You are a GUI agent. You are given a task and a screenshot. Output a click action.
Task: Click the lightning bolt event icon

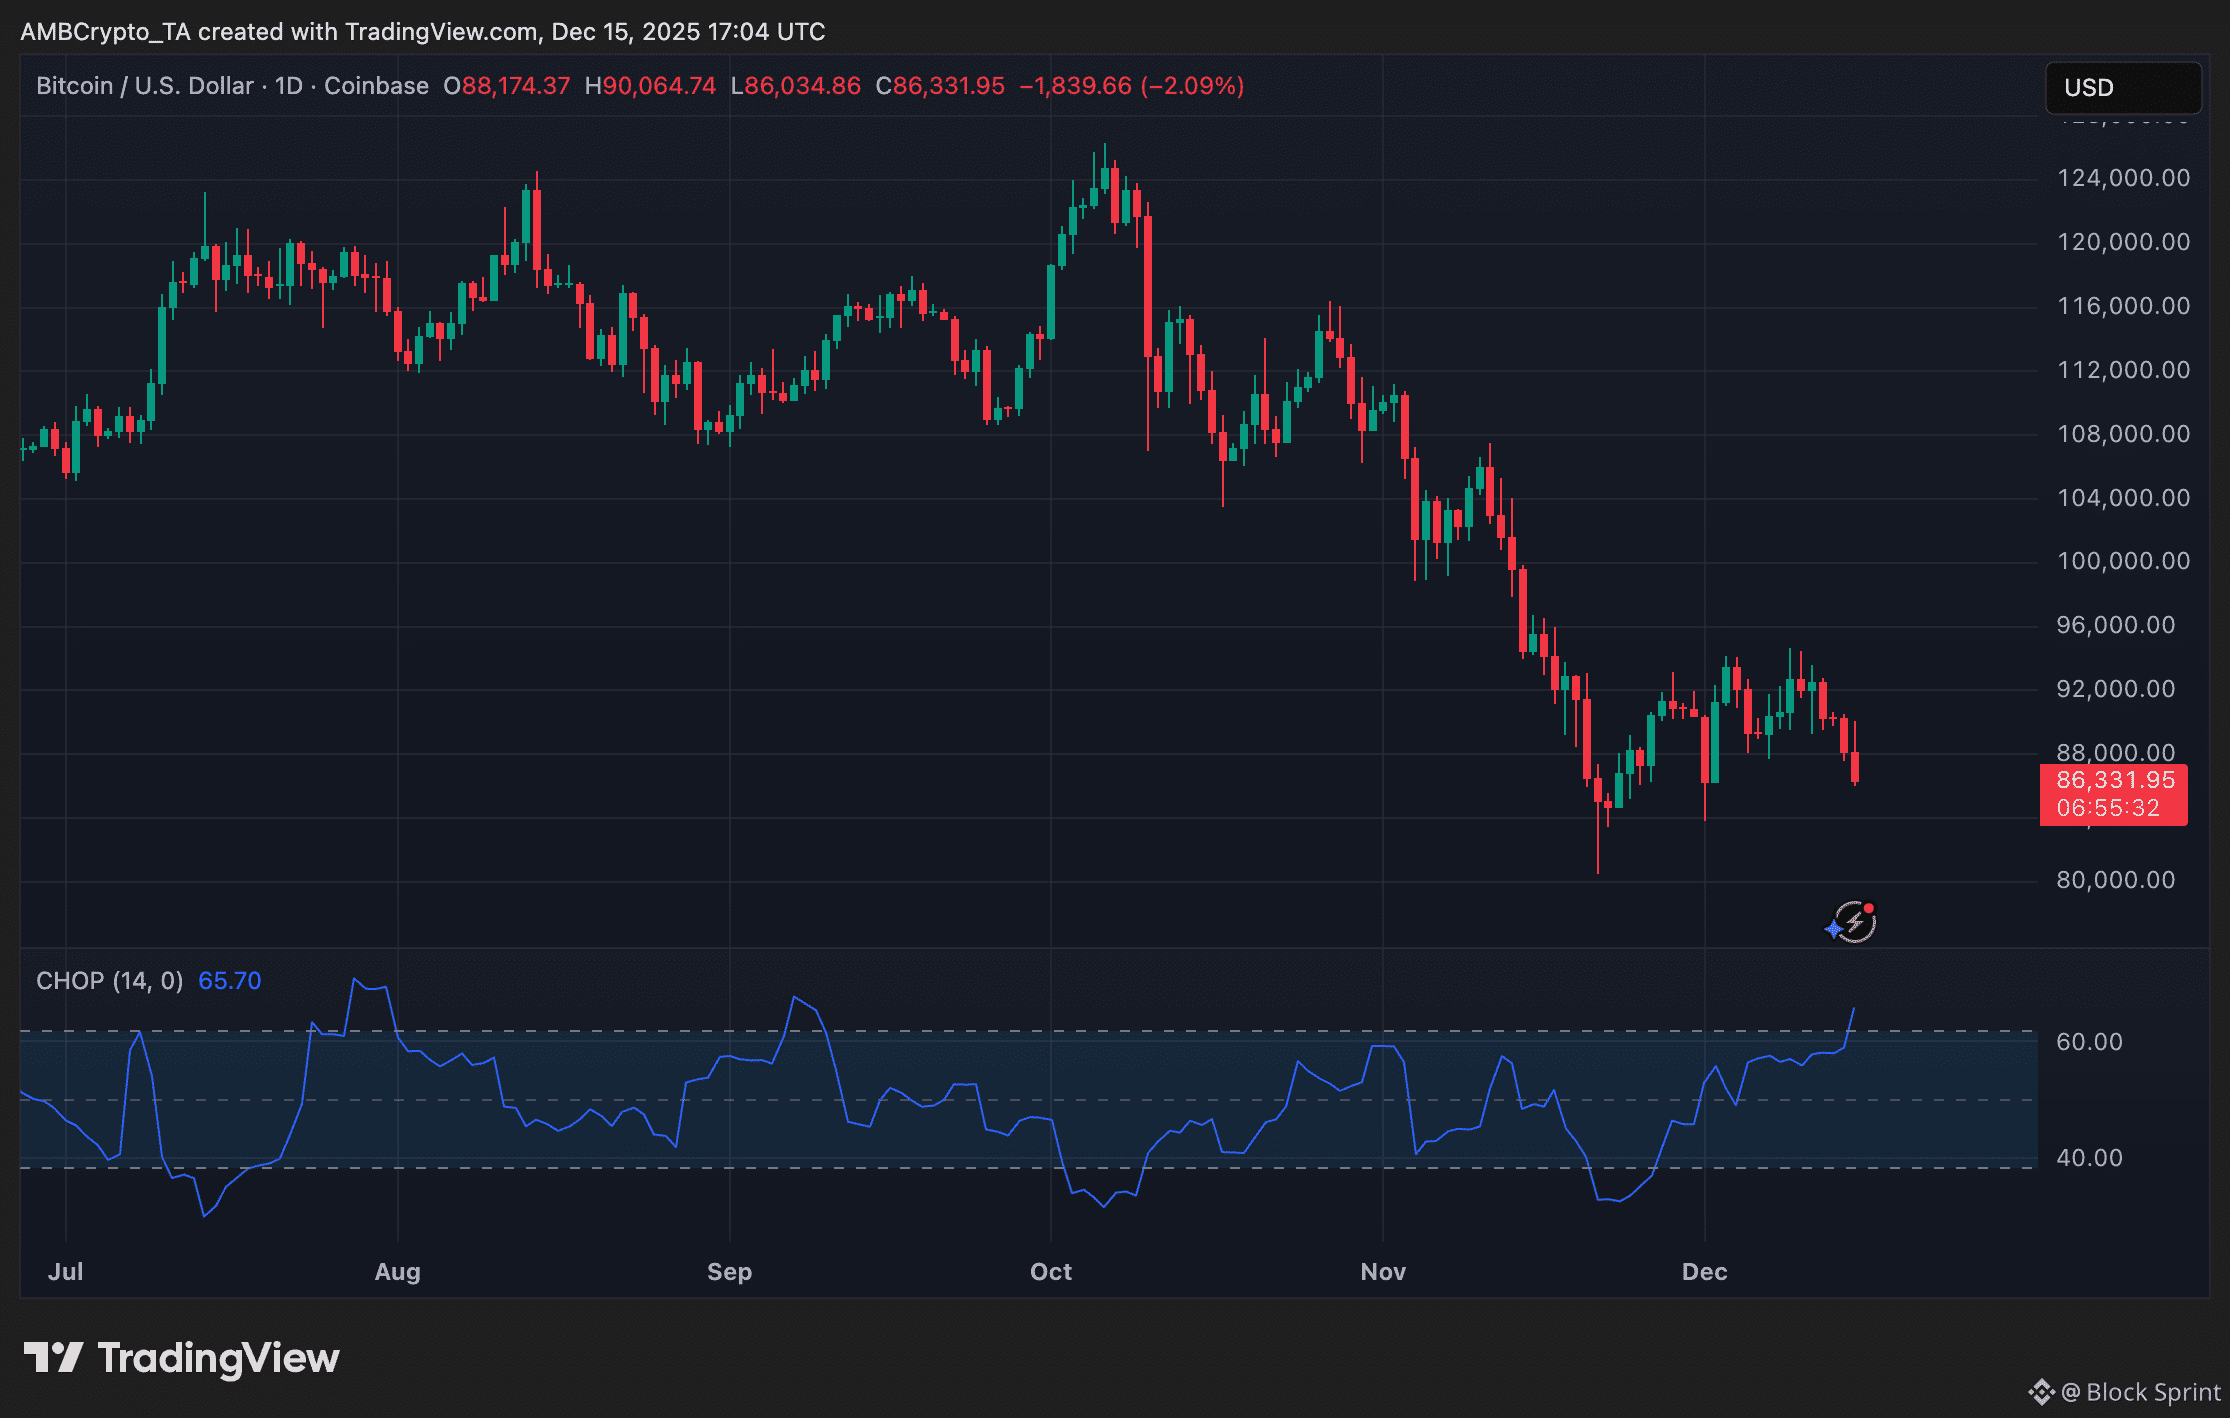point(1856,923)
